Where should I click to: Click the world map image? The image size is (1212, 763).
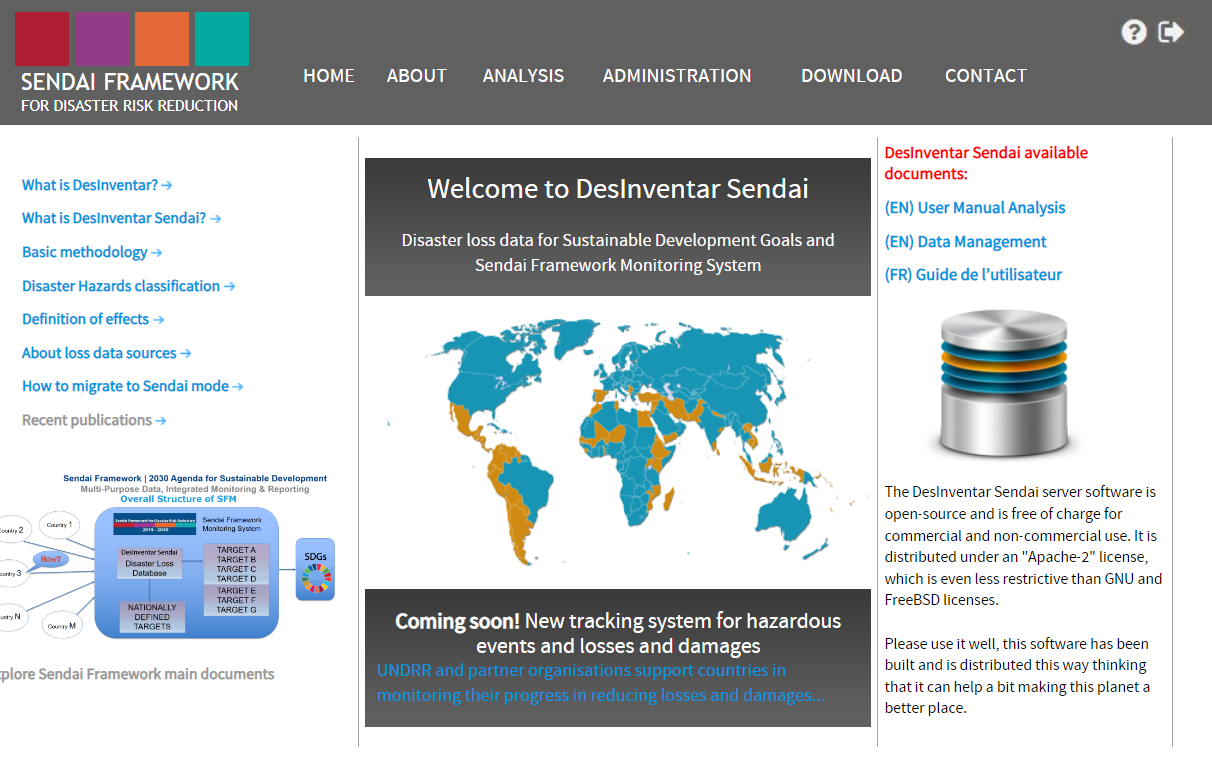pyautogui.click(x=617, y=442)
